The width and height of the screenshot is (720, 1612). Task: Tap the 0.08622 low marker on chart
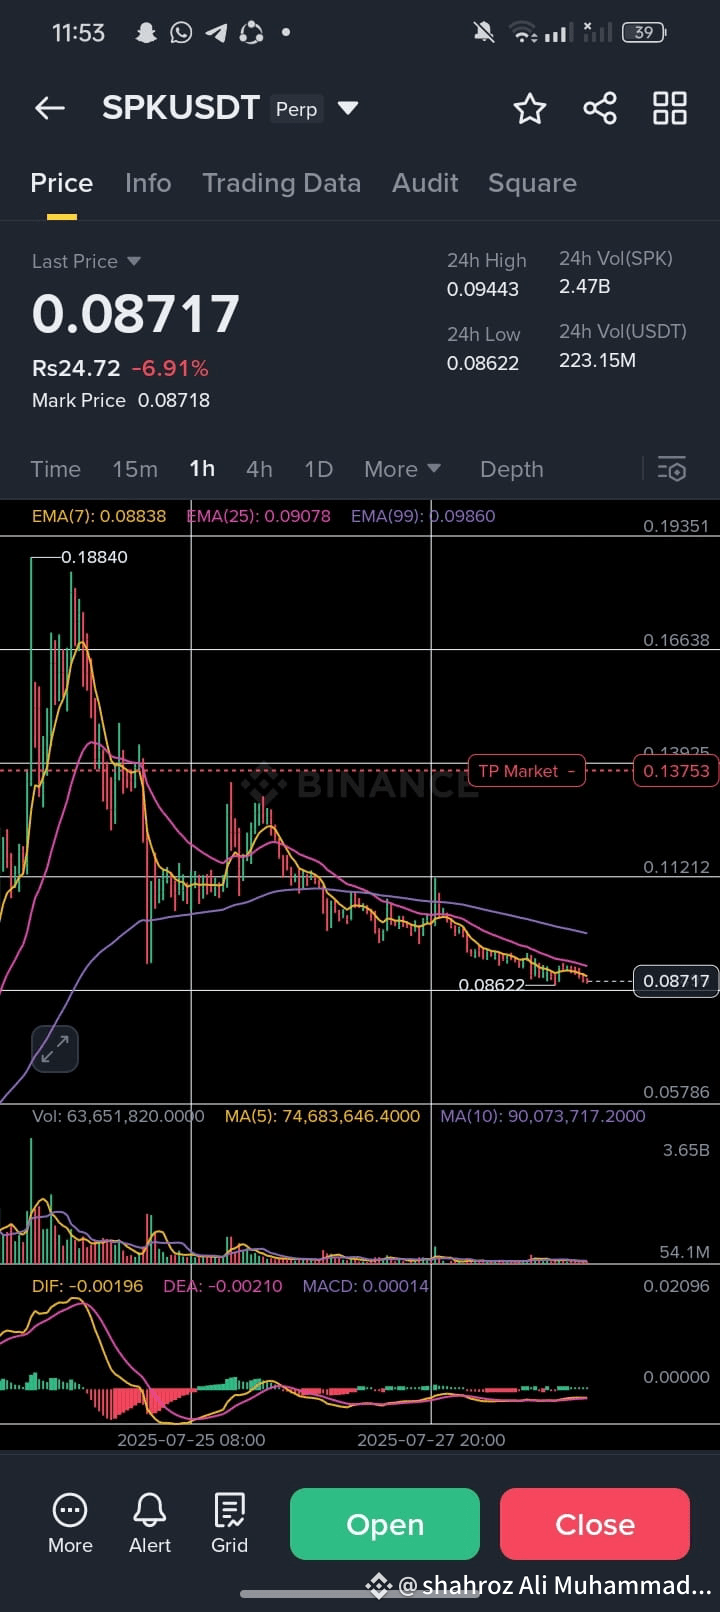(491, 985)
